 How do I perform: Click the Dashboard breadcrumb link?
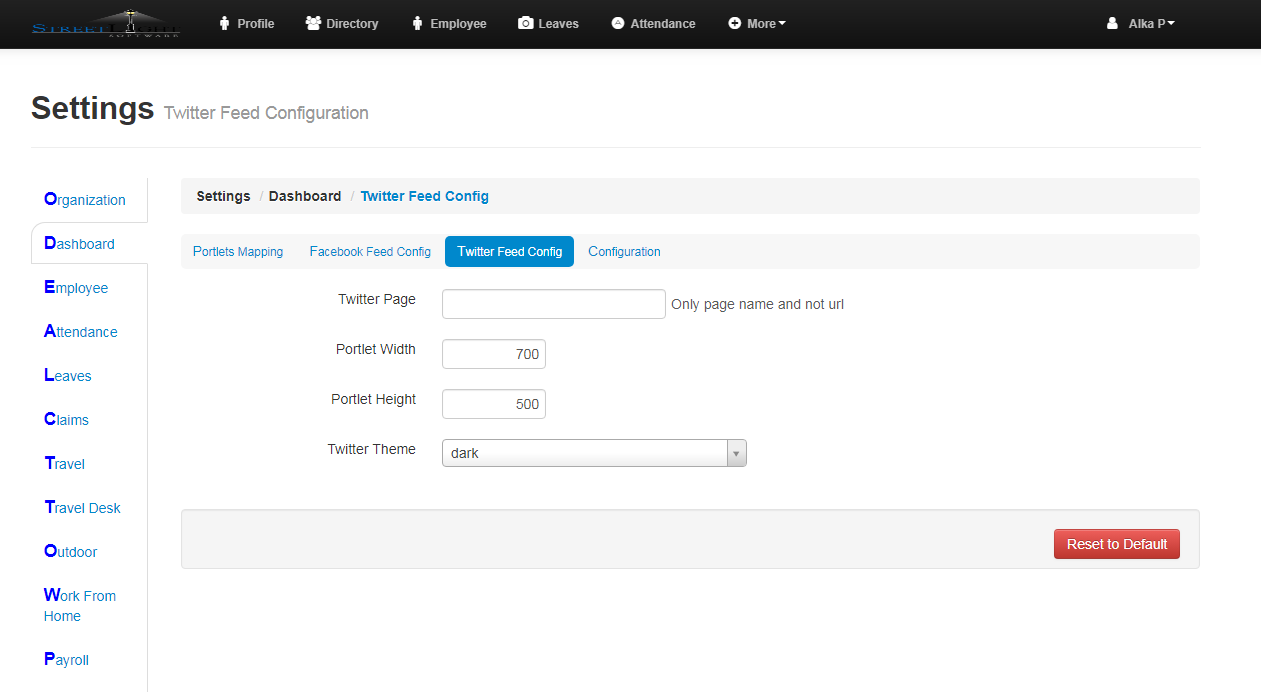pyautogui.click(x=305, y=196)
